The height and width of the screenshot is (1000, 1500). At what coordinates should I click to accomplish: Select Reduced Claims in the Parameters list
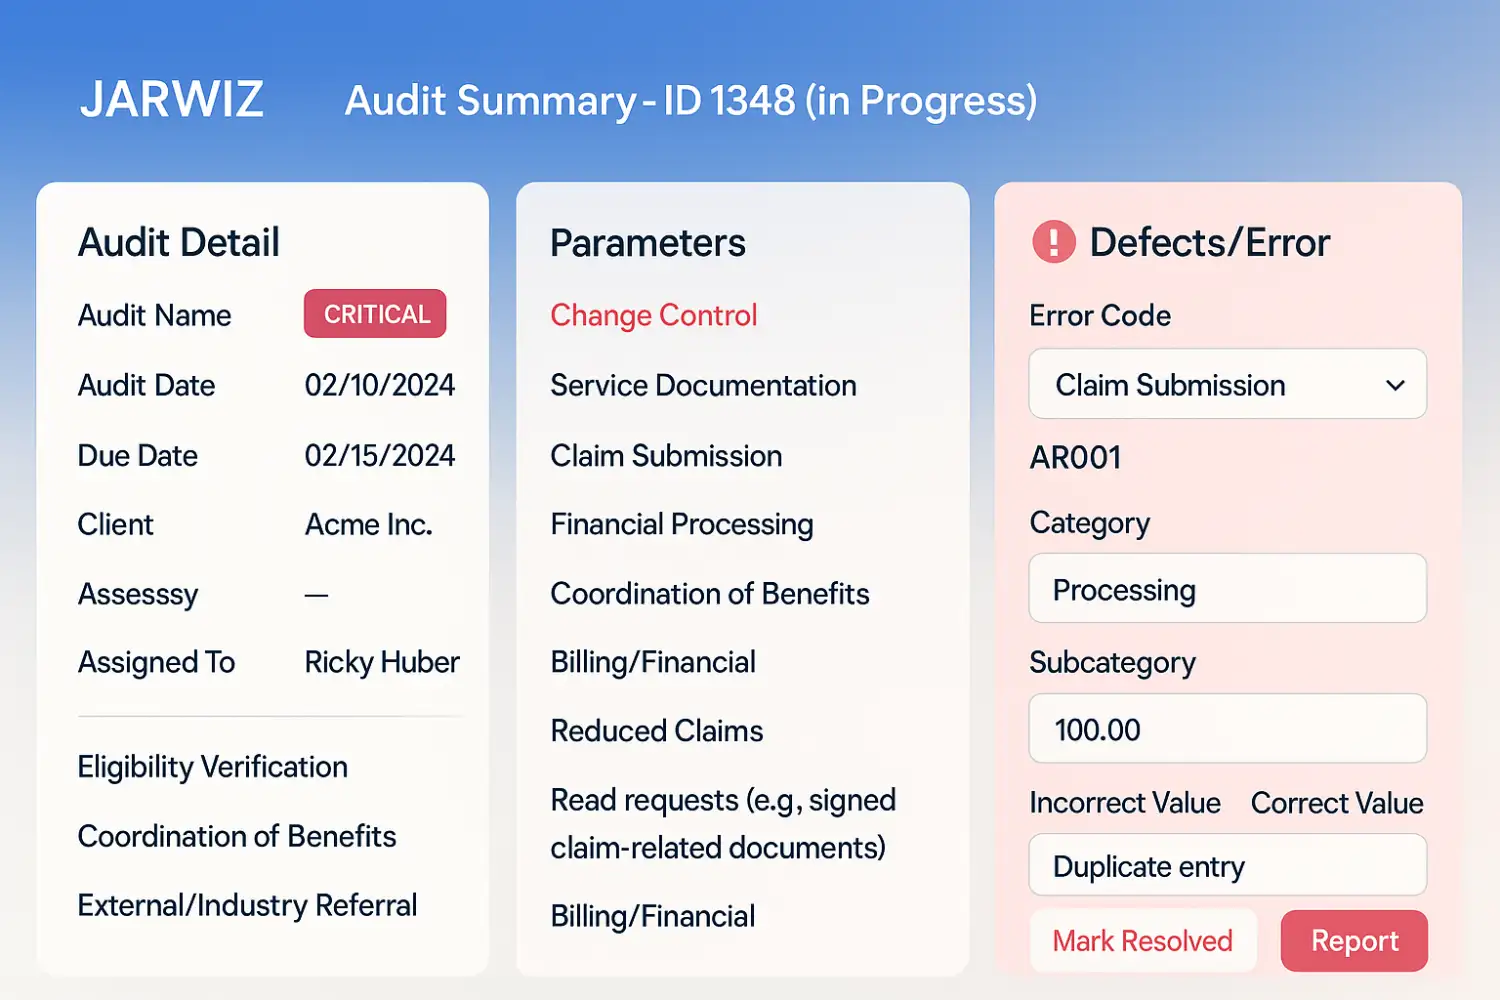pos(657,731)
